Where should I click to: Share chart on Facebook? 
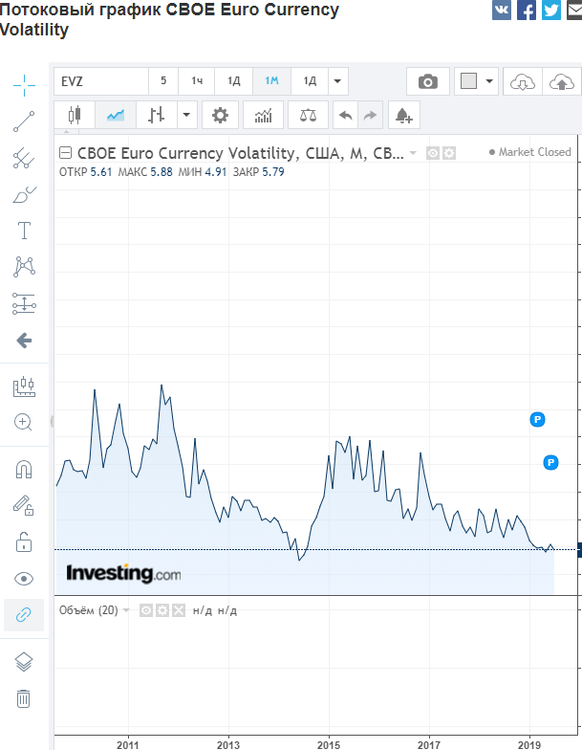(x=527, y=10)
